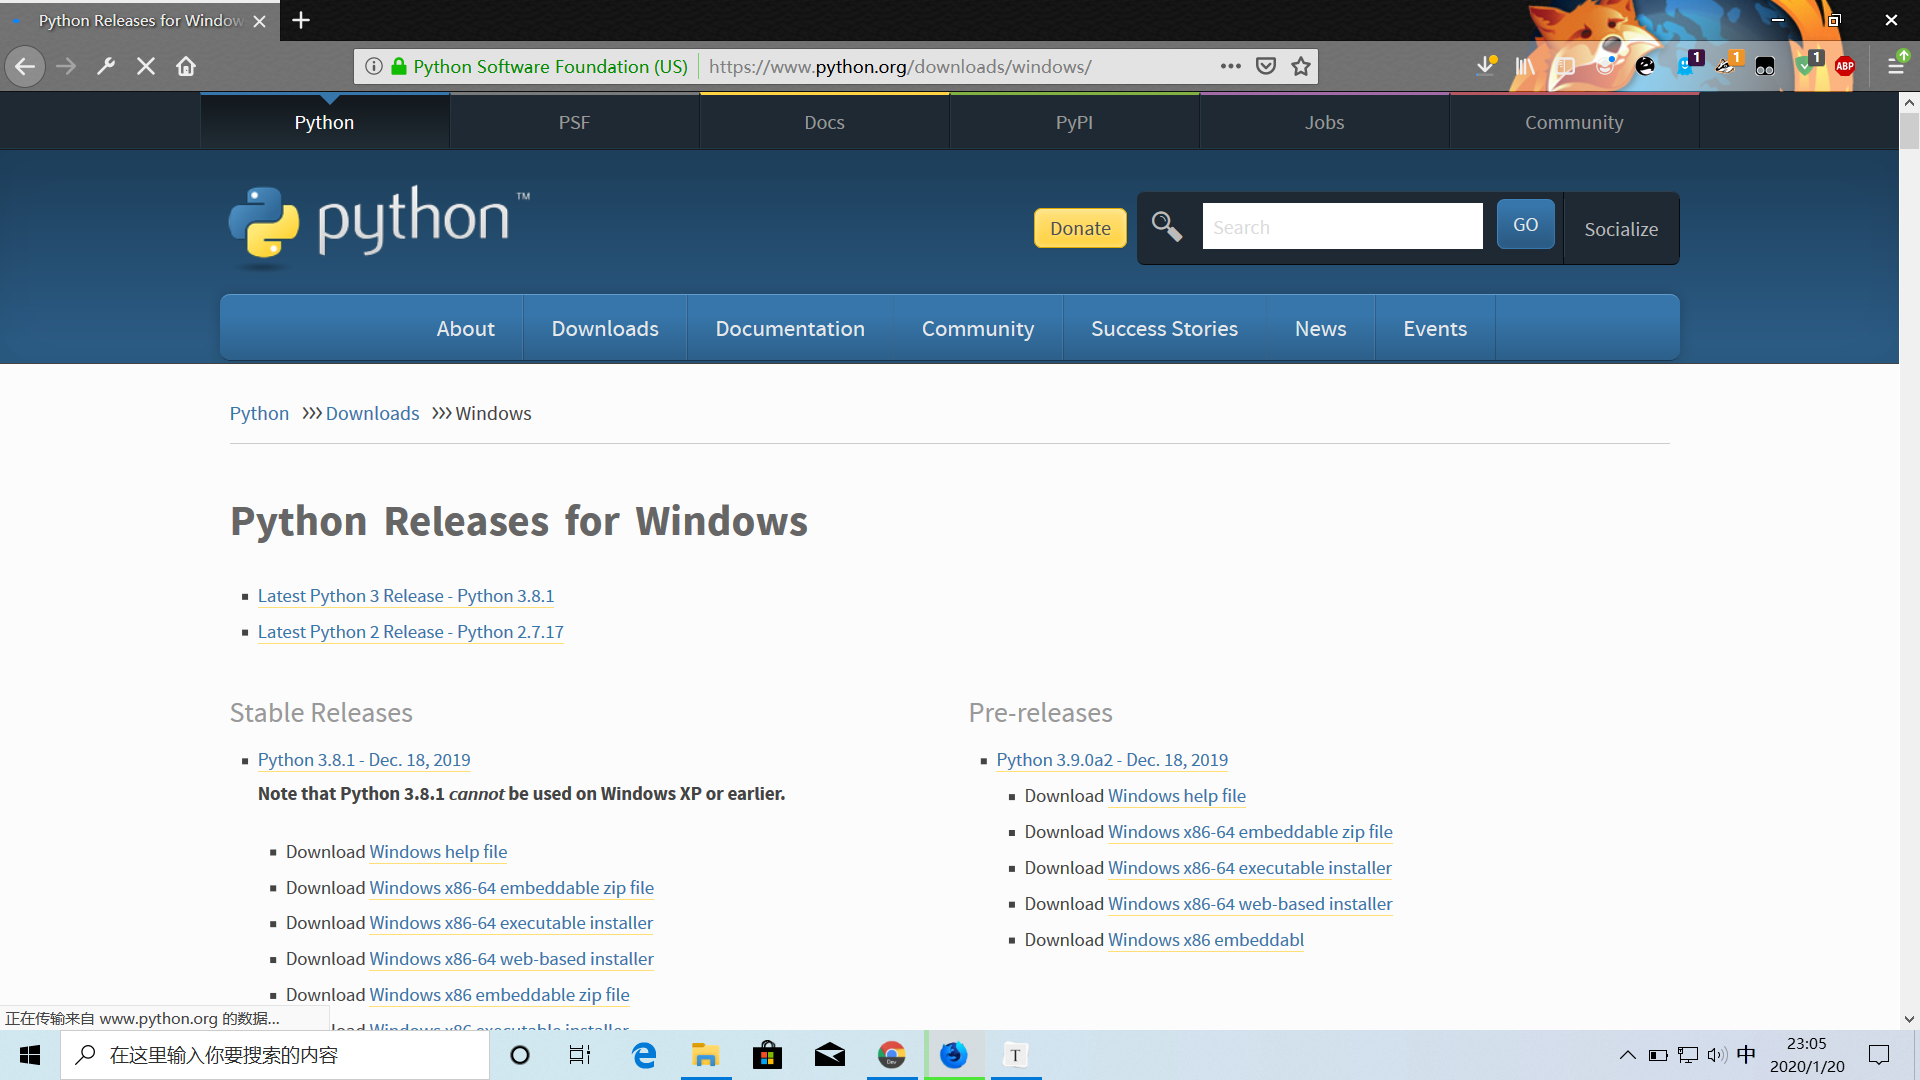Image resolution: width=1920 pixels, height=1080 pixels.
Task: Open the black-and-white face extension icon
Action: [x=1646, y=67]
